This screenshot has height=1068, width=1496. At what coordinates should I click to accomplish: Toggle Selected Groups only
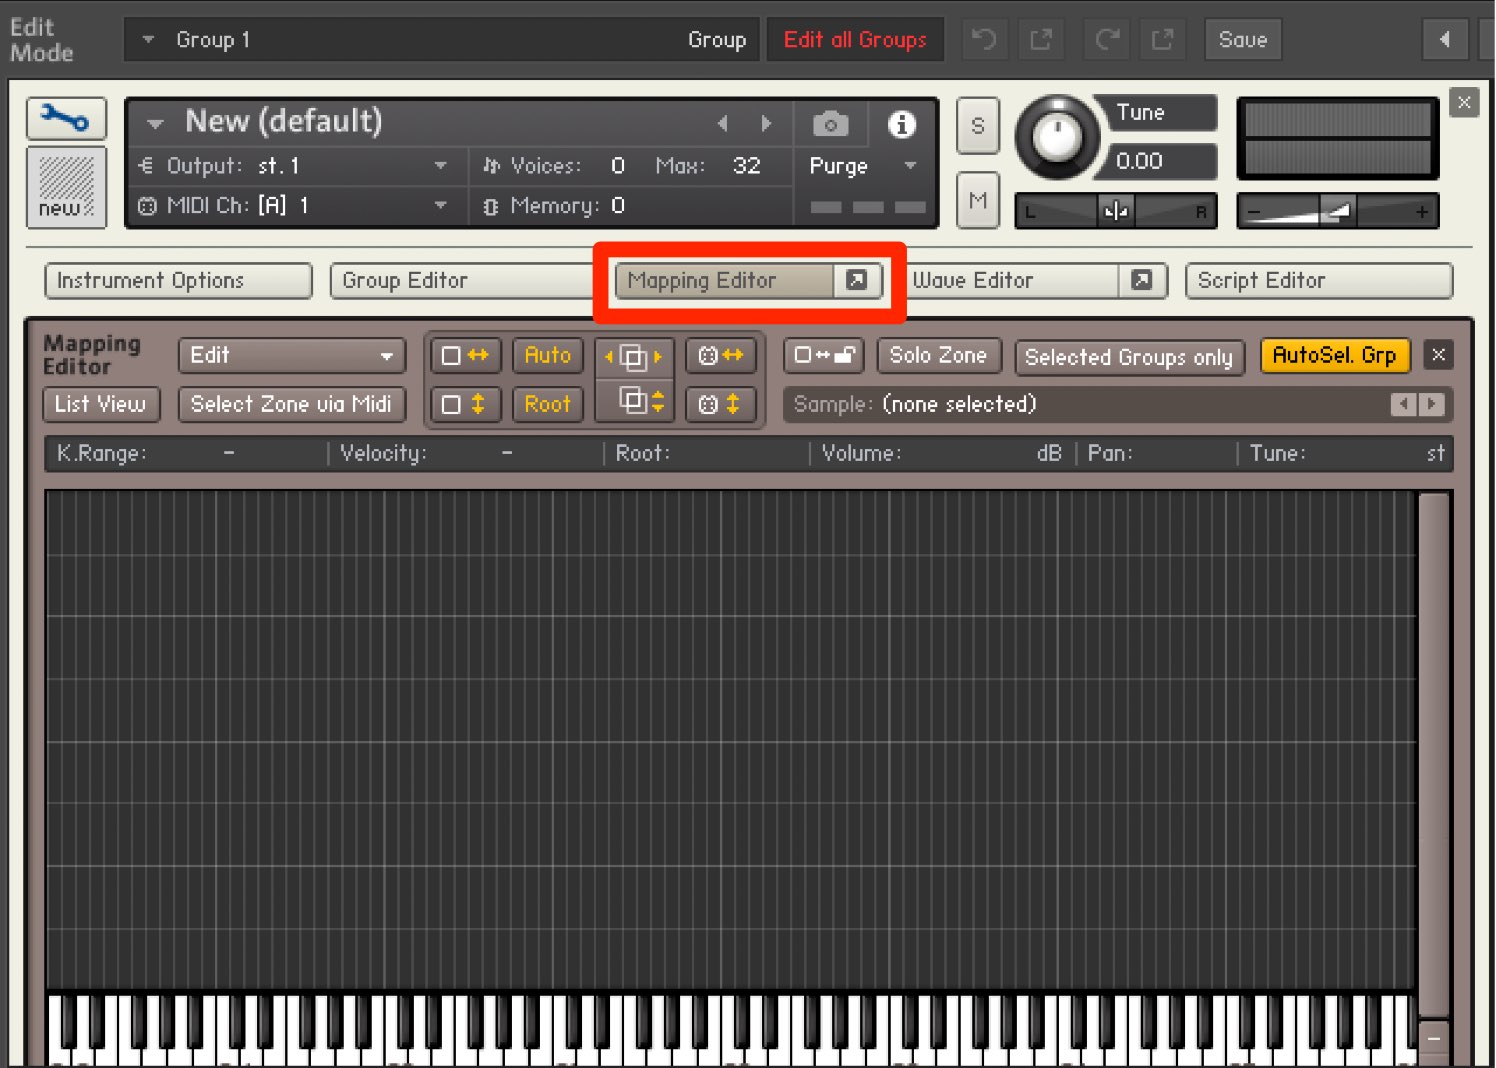[x=1129, y=357]
